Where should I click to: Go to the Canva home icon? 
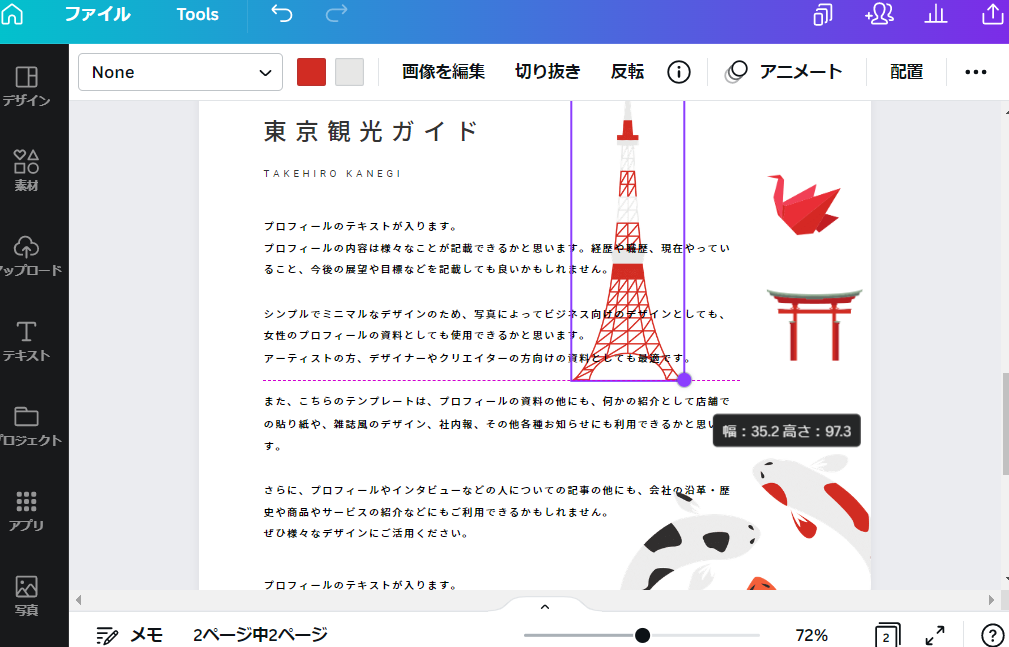[x=12, y=14]
